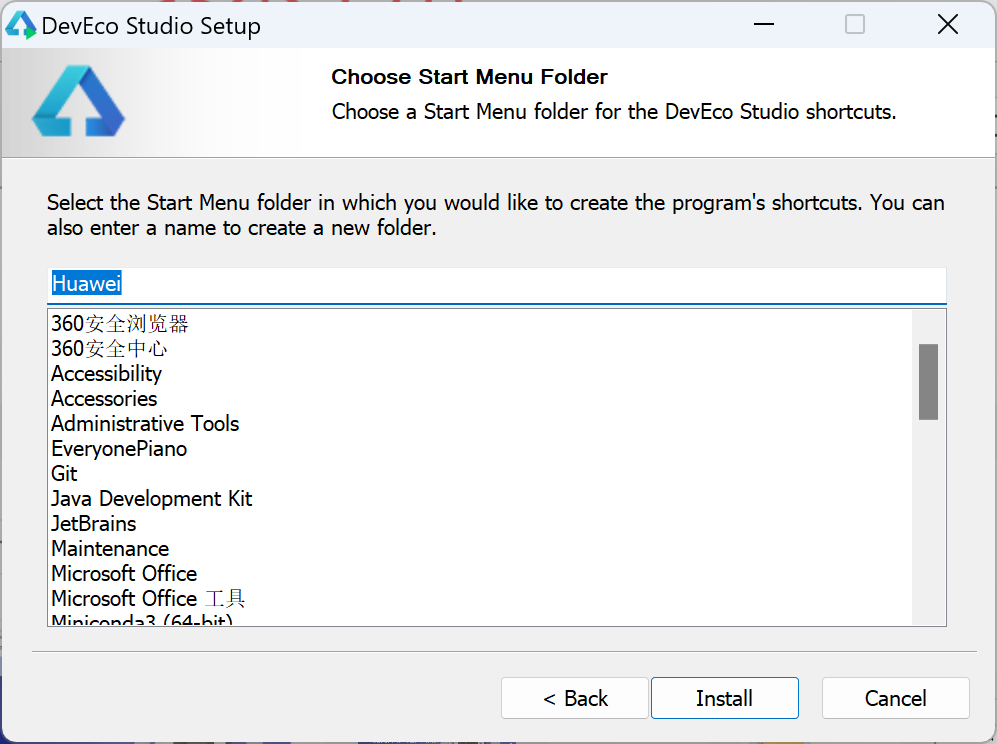Select the Microsoft Office 工具 folder
The height and width of the screenshot is (744, 997).
(148, 599)
